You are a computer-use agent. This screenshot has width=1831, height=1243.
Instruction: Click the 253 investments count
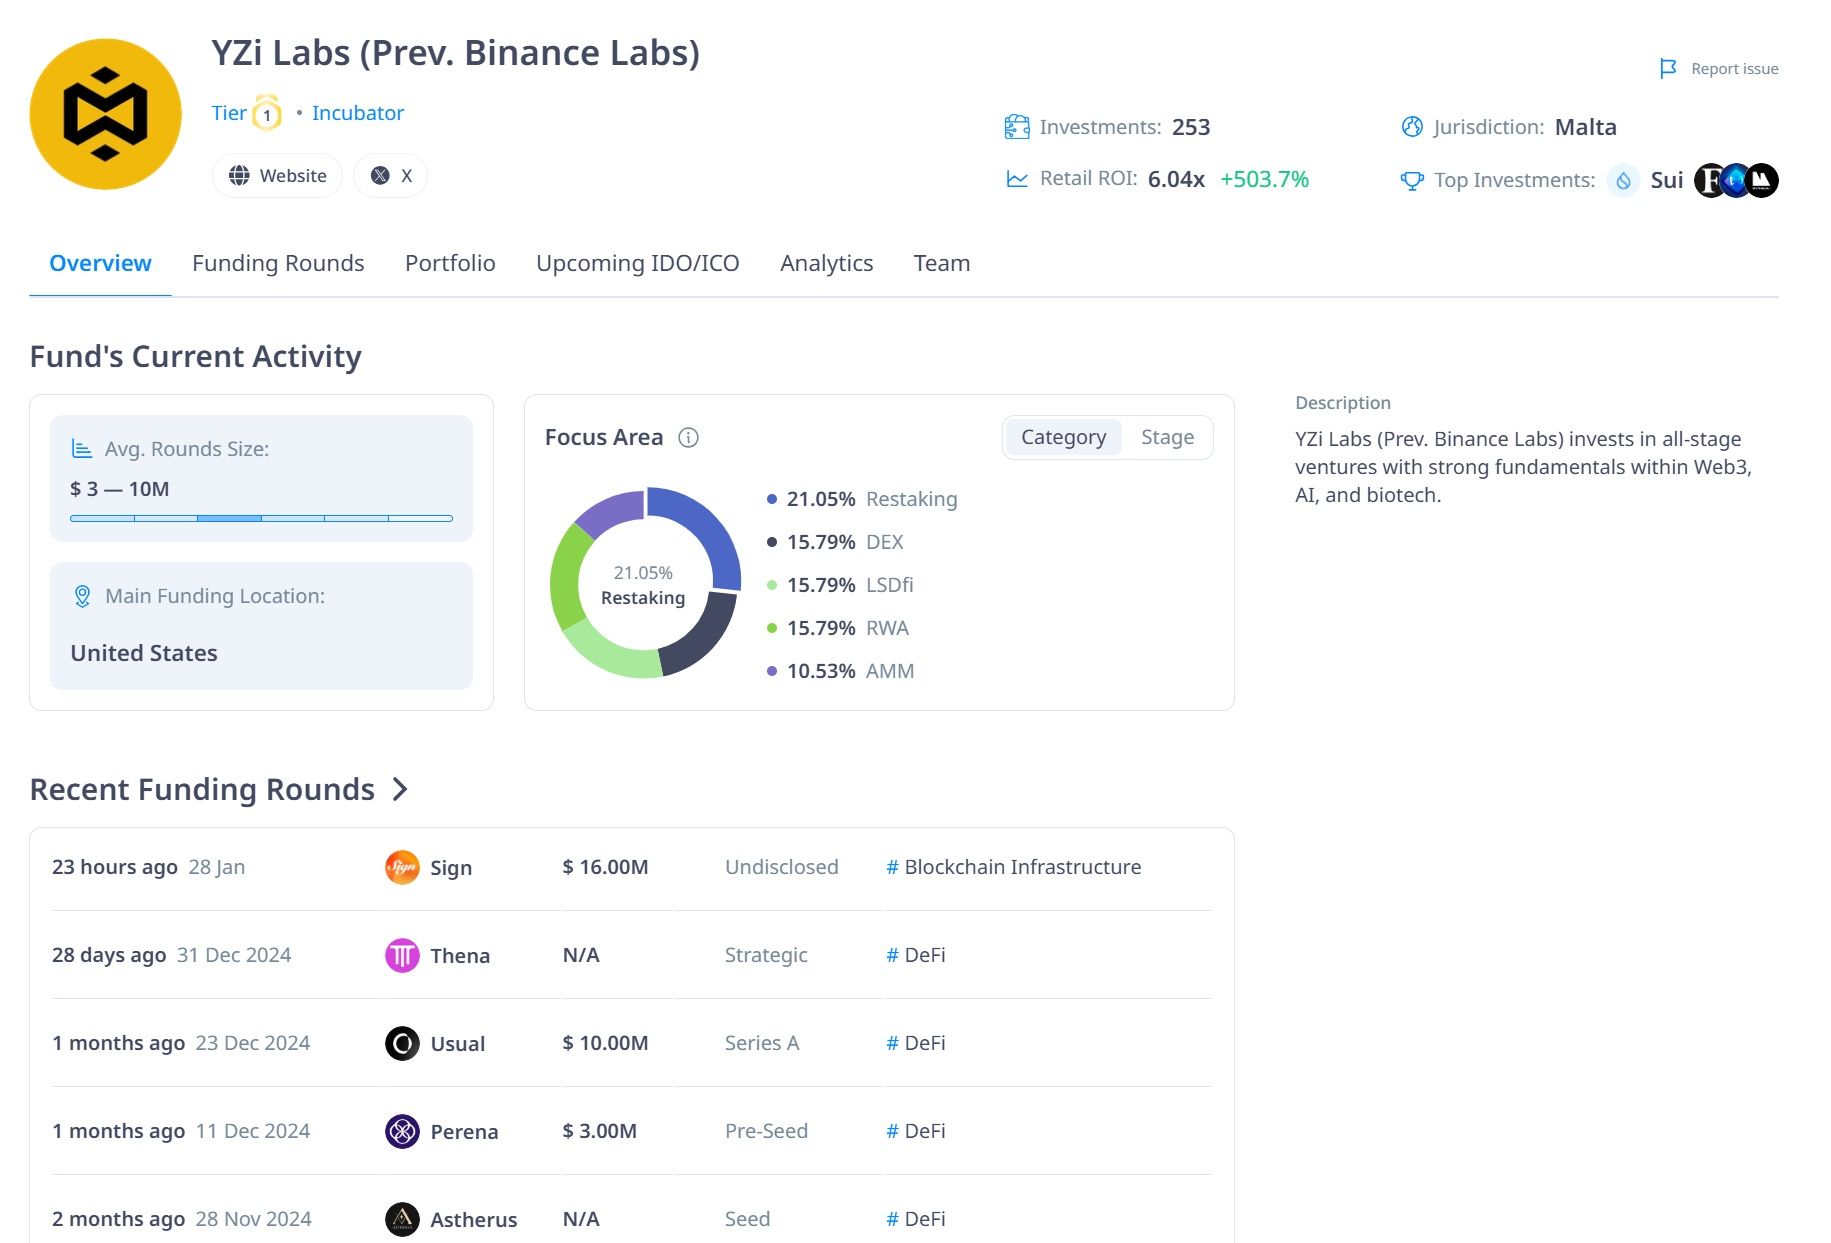(x=1191, y=127)
